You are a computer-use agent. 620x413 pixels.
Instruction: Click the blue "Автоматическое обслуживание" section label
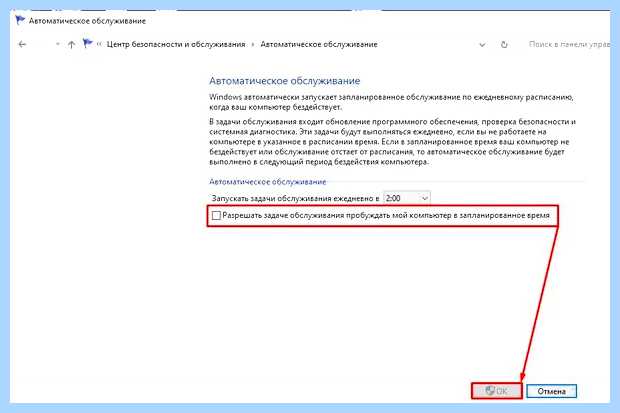[x=267, y=182]
